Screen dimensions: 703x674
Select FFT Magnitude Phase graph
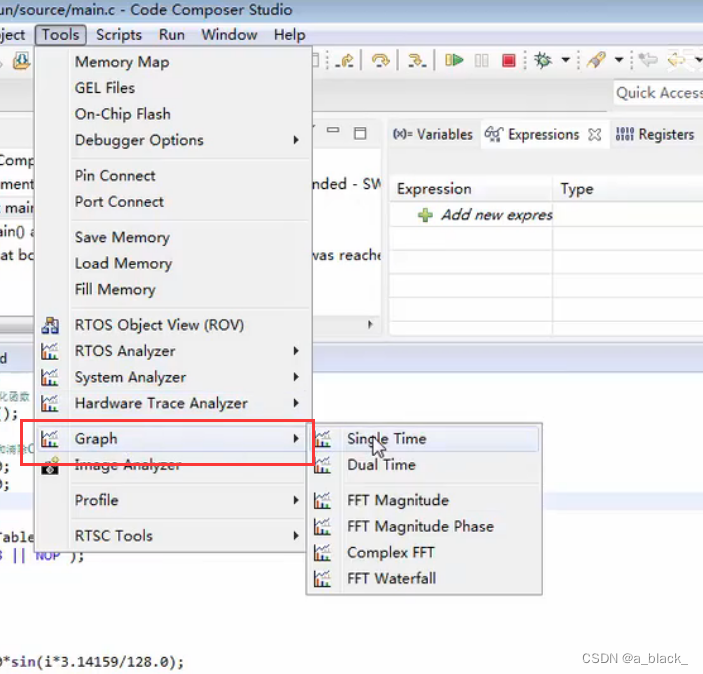pyautogui.click(x=421, y=526)
